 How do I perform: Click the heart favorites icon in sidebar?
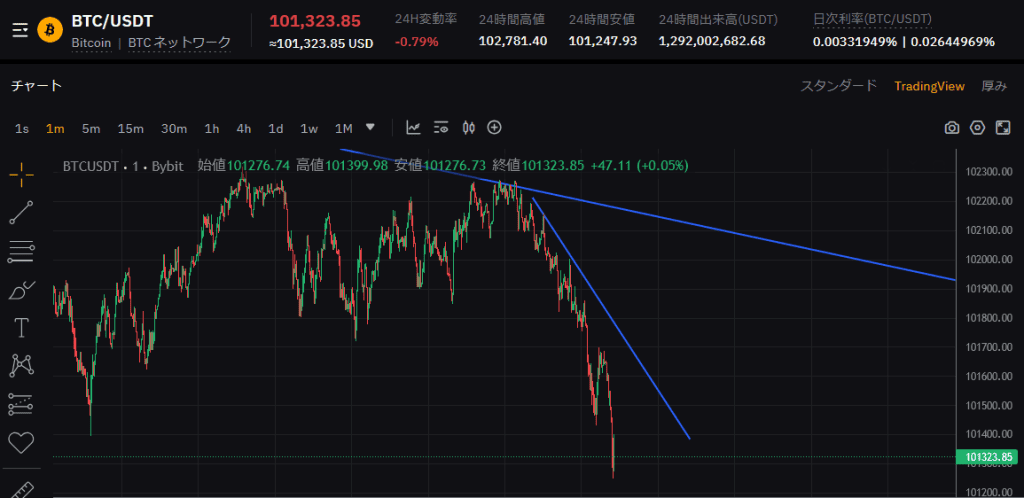(x=21, y=442)
